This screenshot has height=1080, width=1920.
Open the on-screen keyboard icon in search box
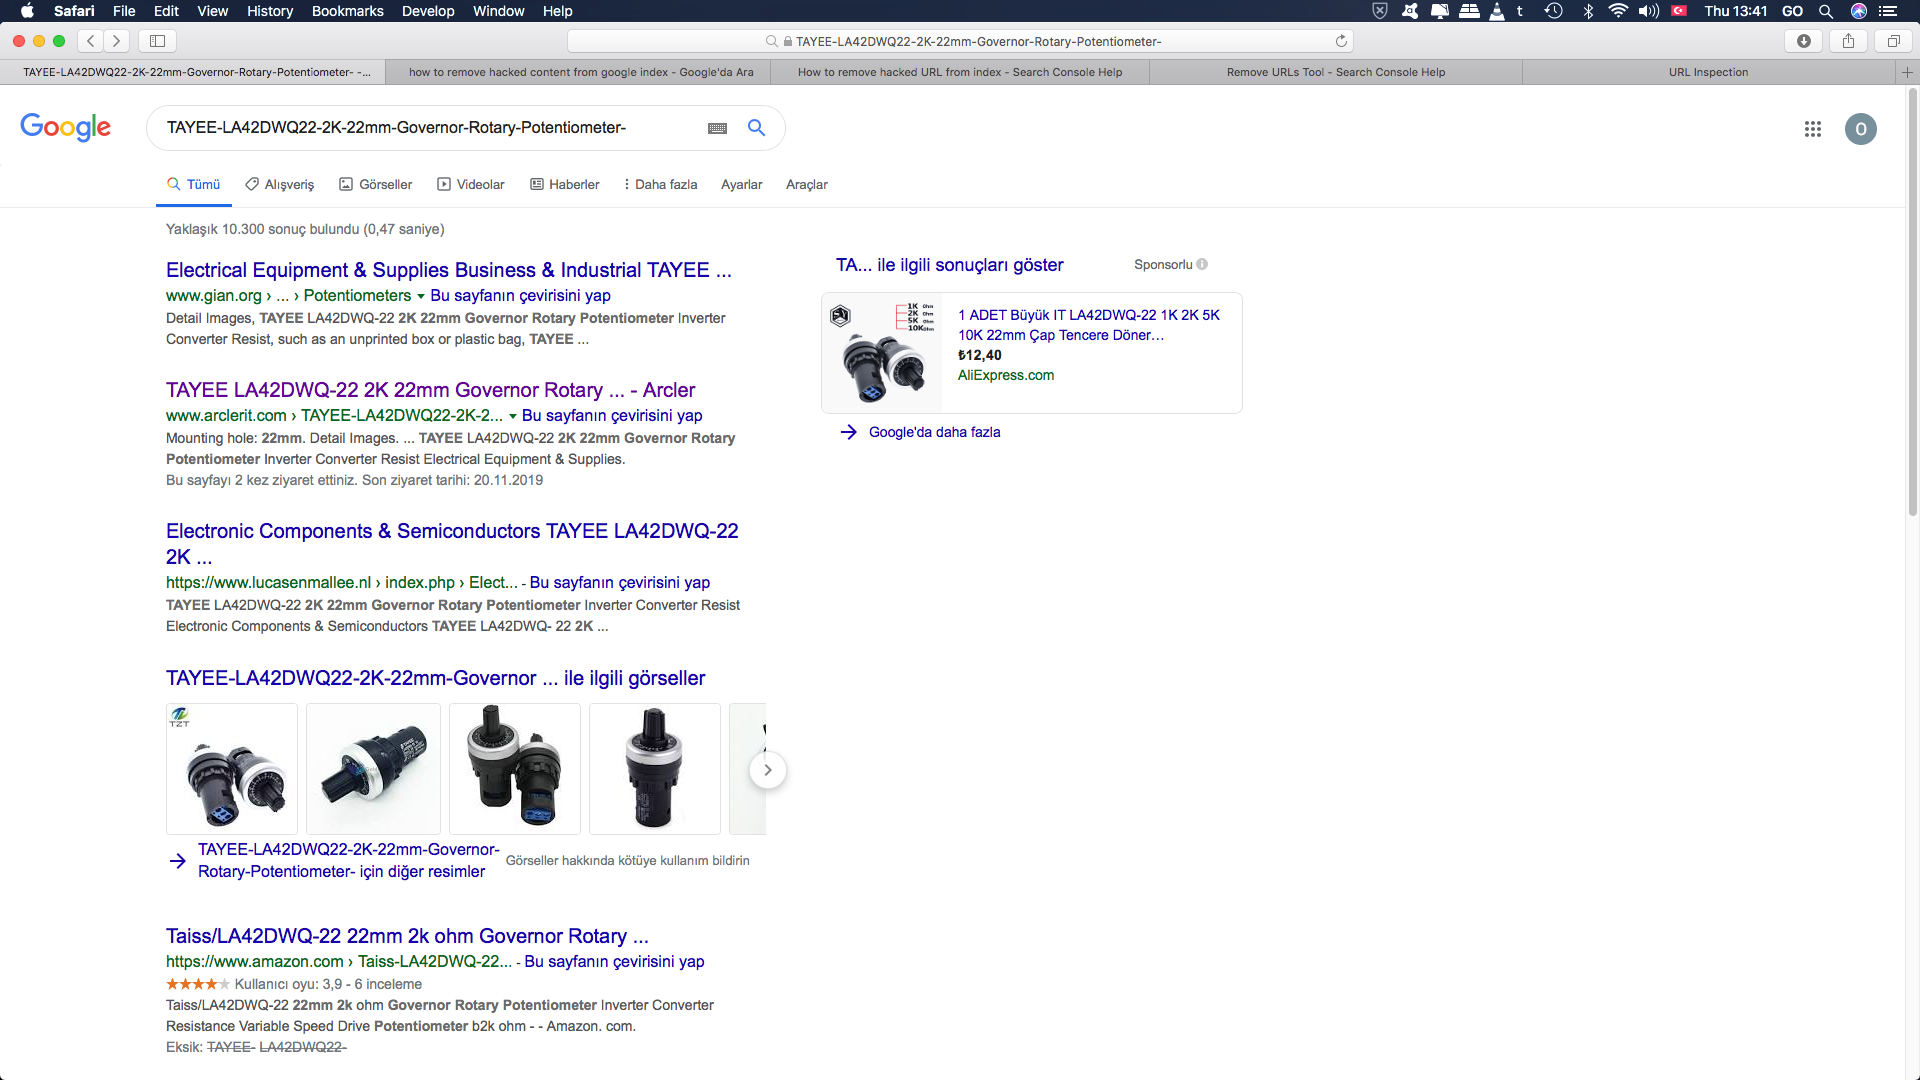pos(717,128)
